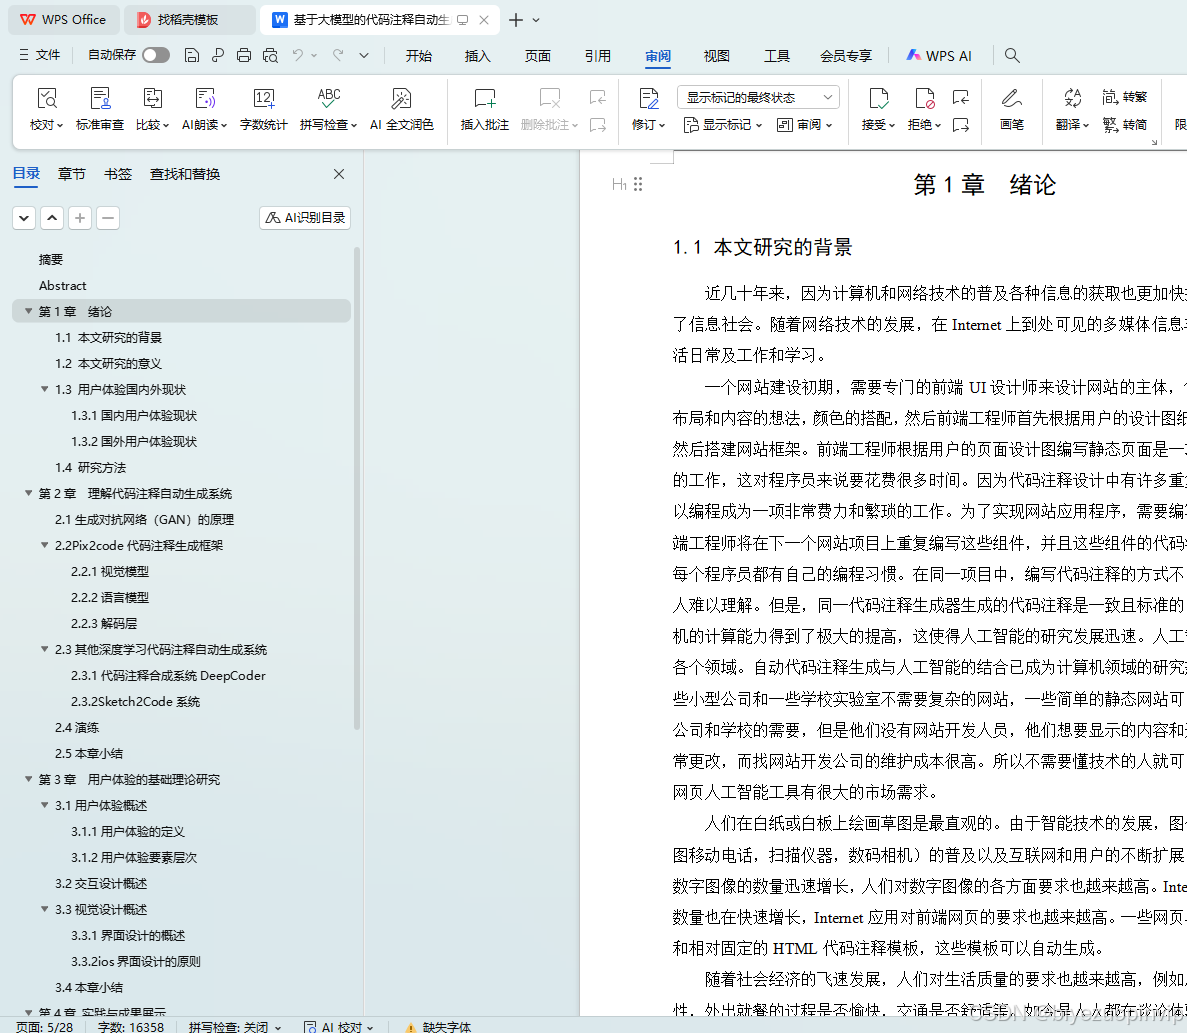Insert a comment with 插入批注
The width and height of the screenshot is (1187, 1033).
(x=484, y=108)
